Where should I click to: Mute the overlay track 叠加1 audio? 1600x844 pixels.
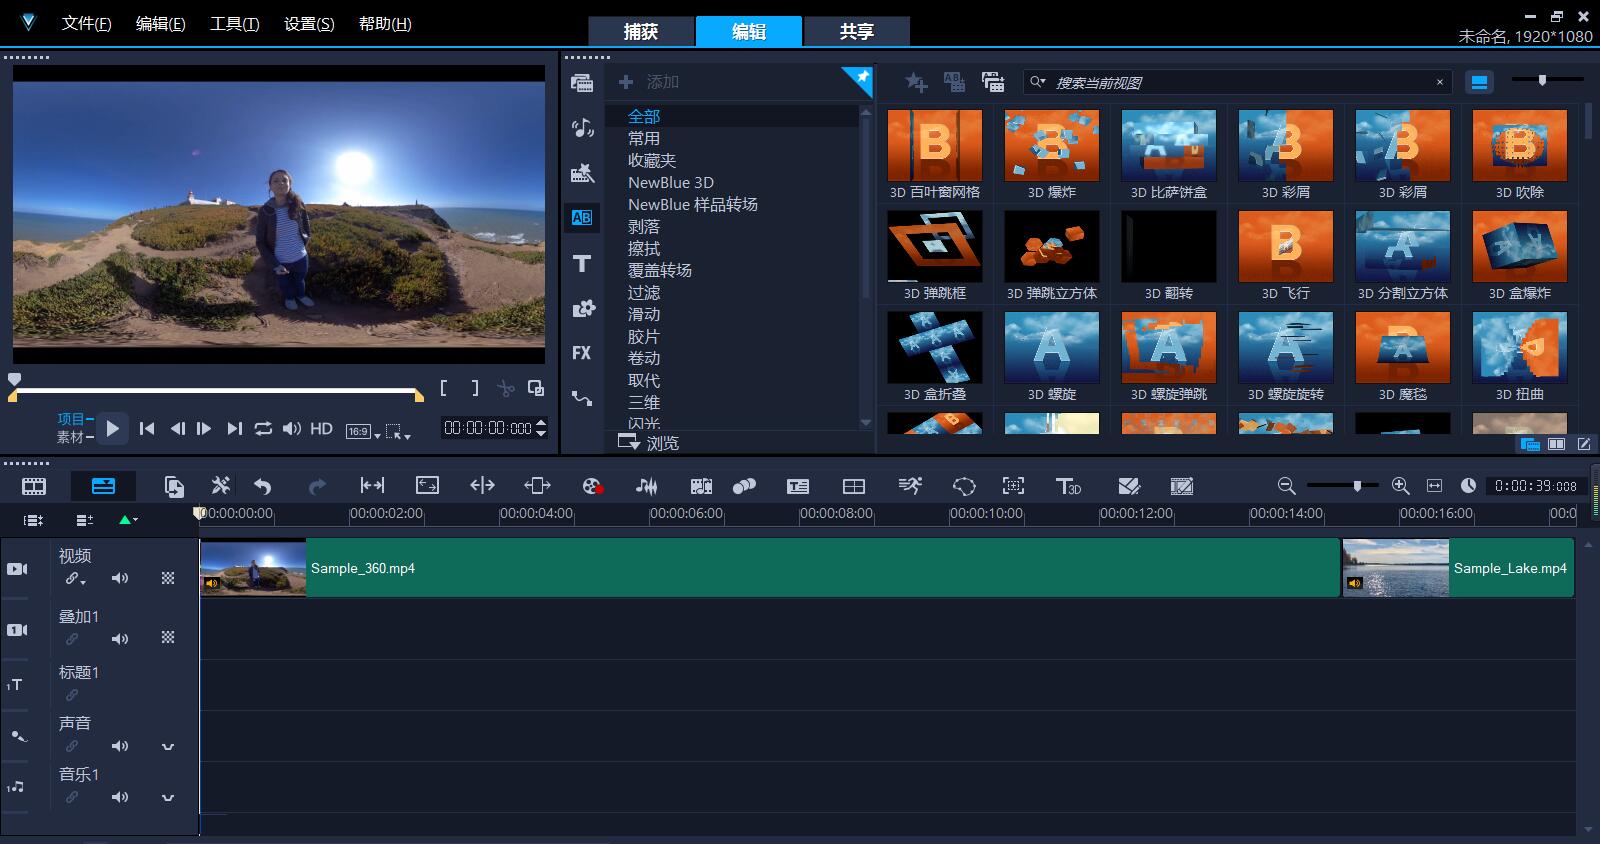tap(120, 639)
